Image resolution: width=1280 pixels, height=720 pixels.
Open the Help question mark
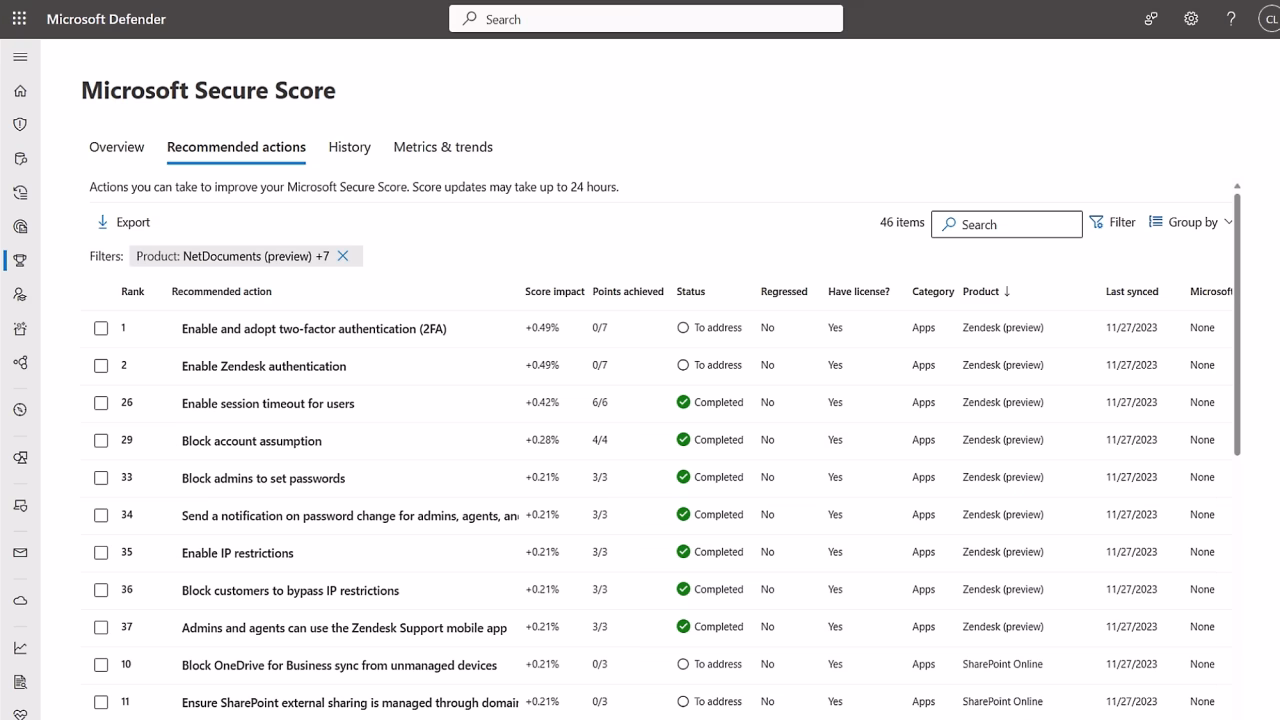point(1231,19)
